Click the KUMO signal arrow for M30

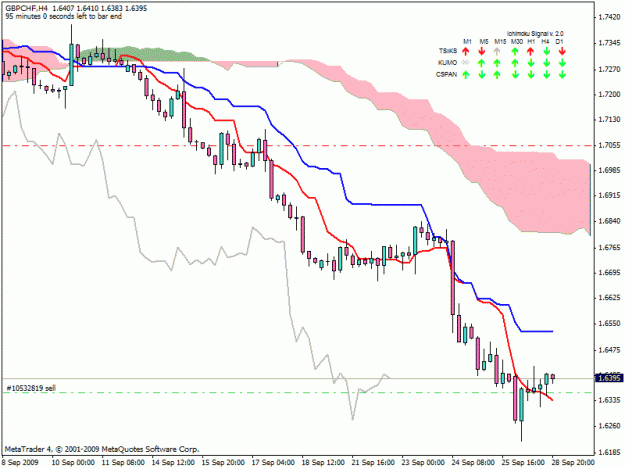point(515,63)
